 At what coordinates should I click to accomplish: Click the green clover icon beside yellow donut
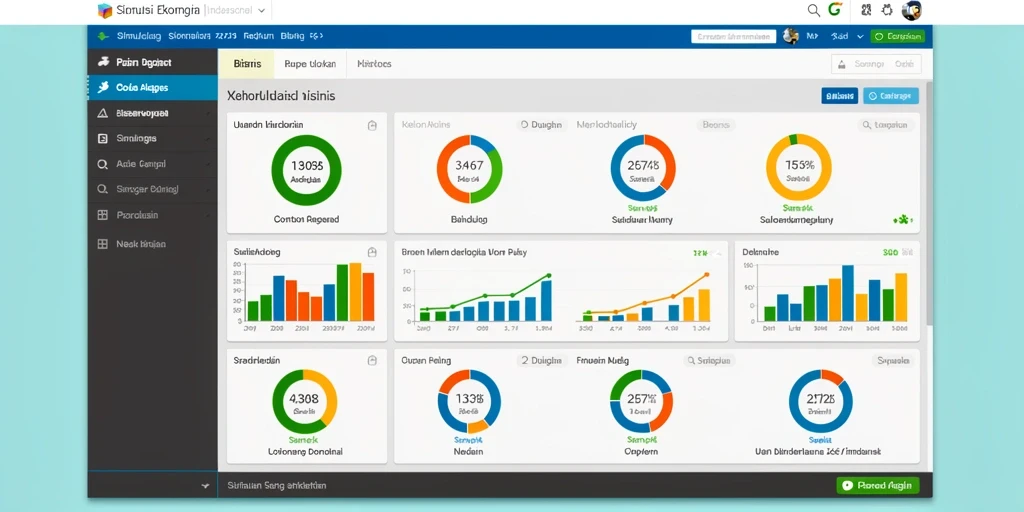click(902, 221)
